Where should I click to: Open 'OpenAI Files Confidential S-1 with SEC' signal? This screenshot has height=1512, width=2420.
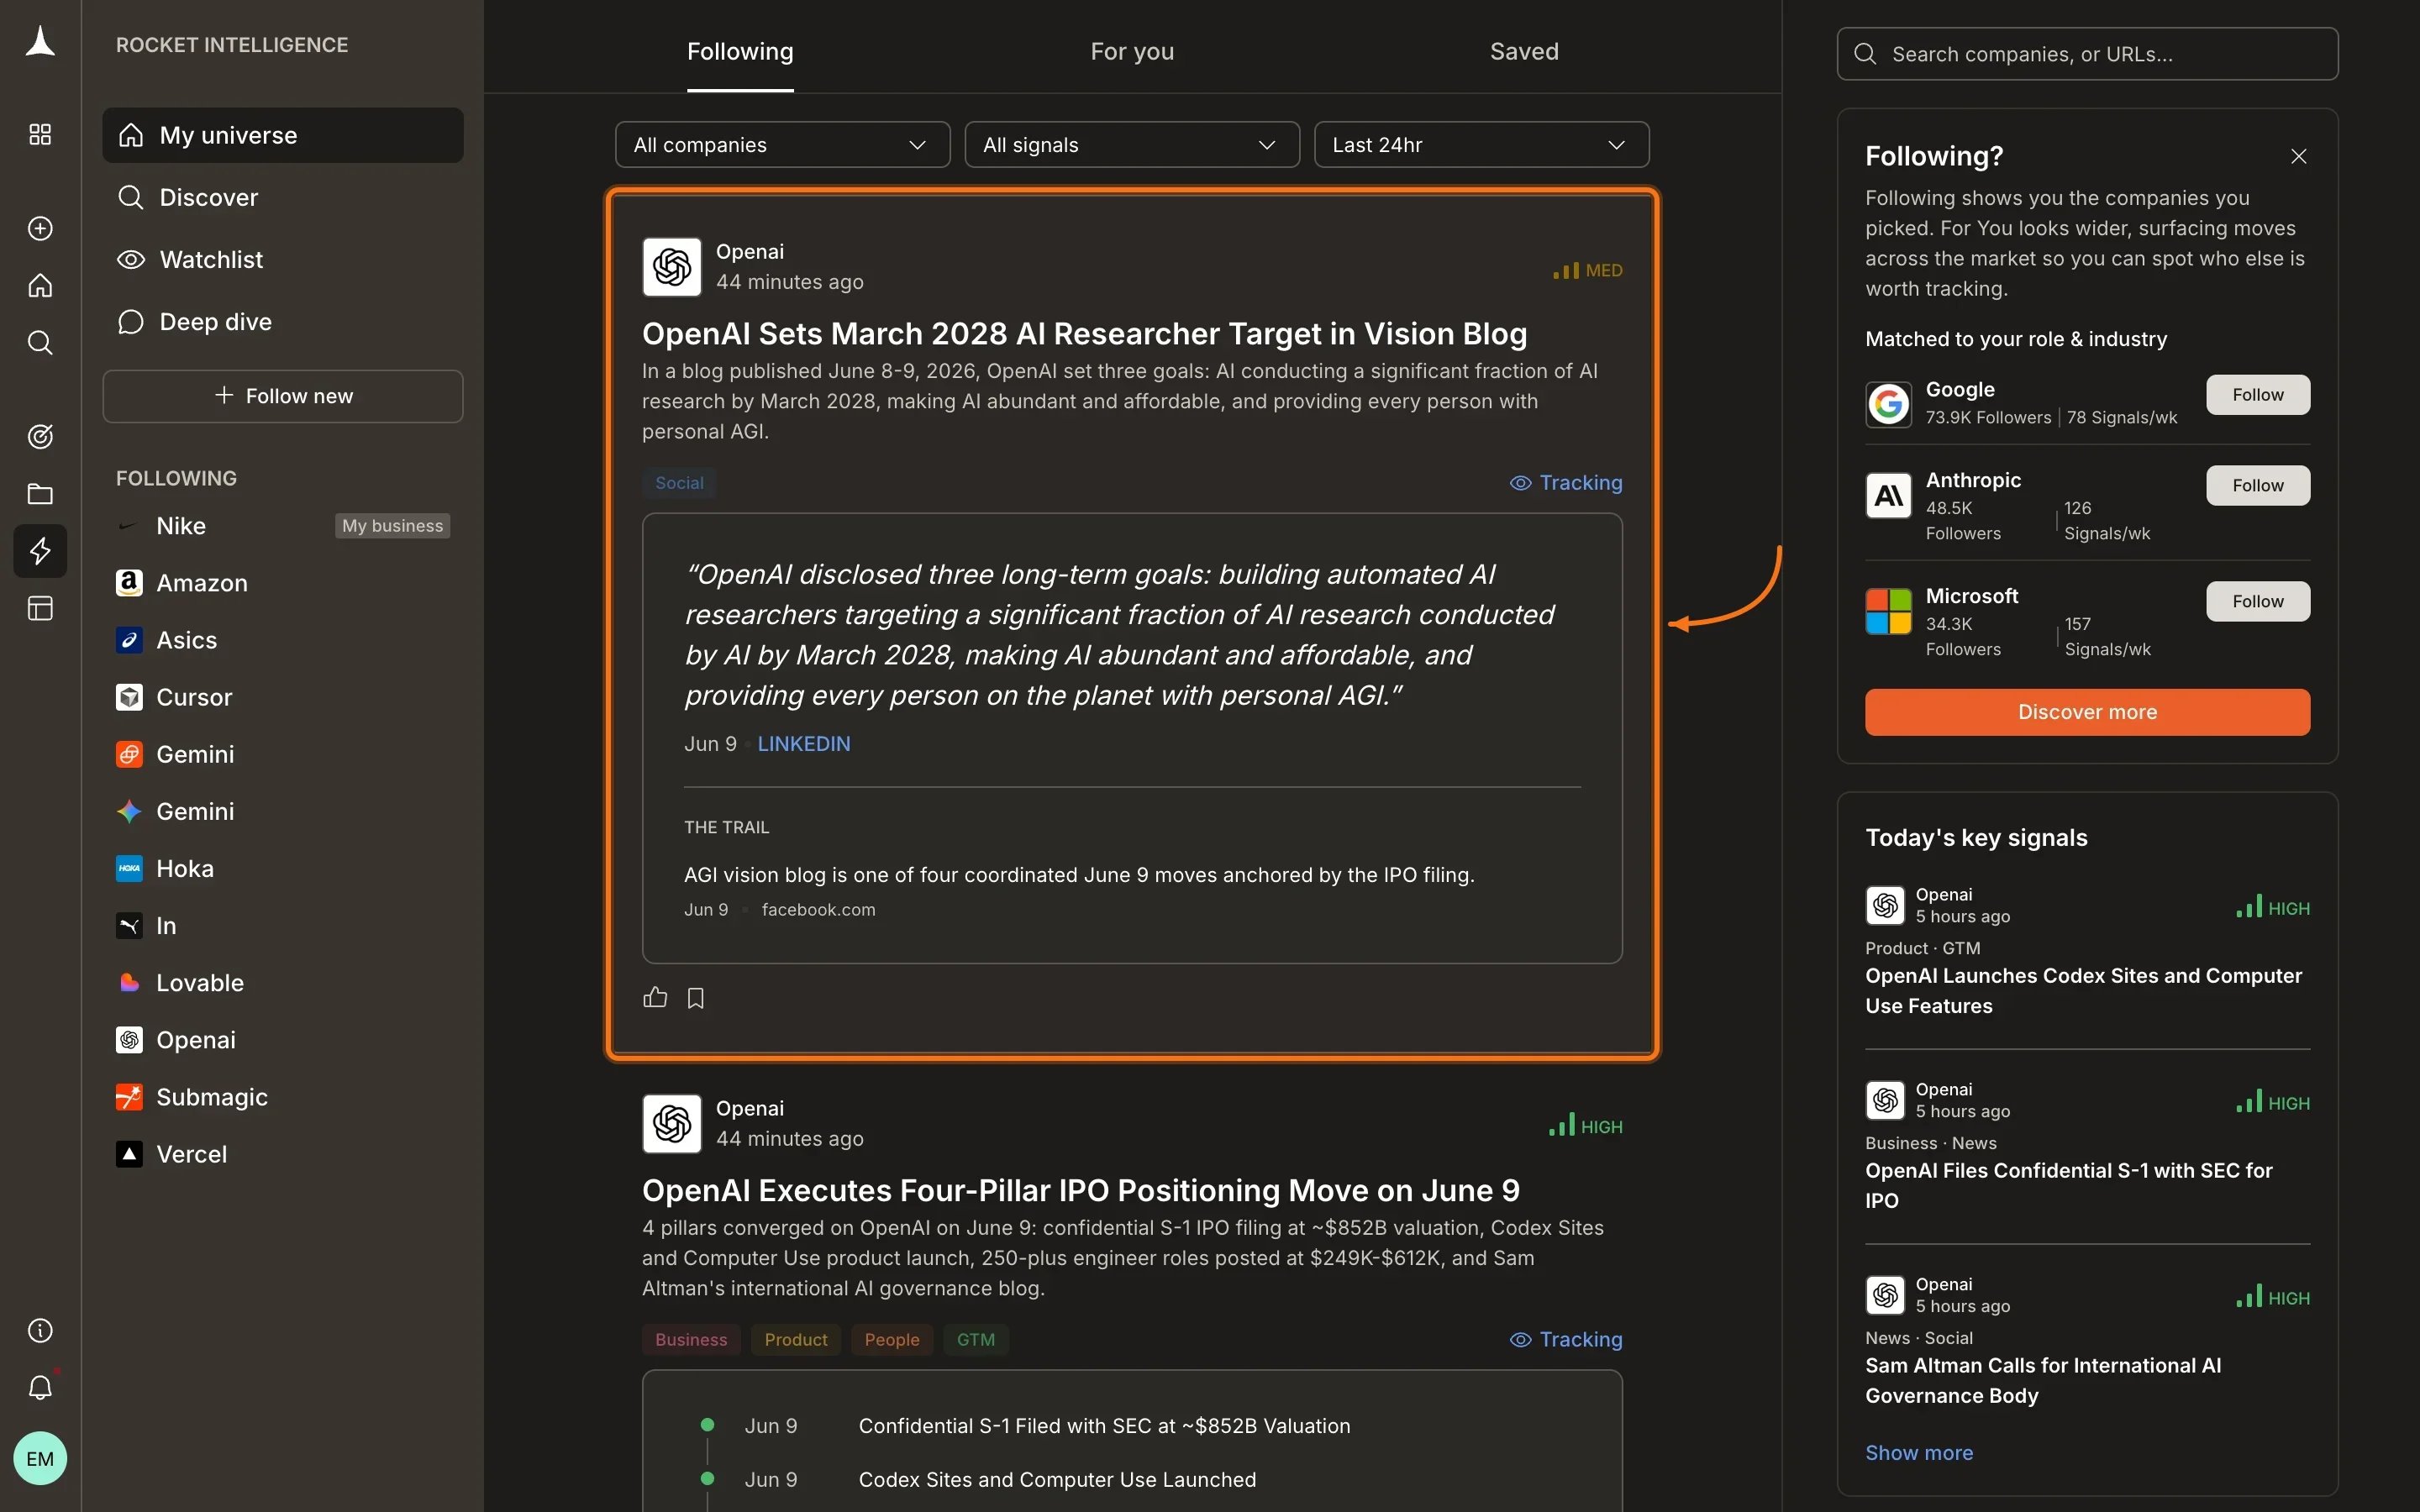click(x=2069, y=1185)
